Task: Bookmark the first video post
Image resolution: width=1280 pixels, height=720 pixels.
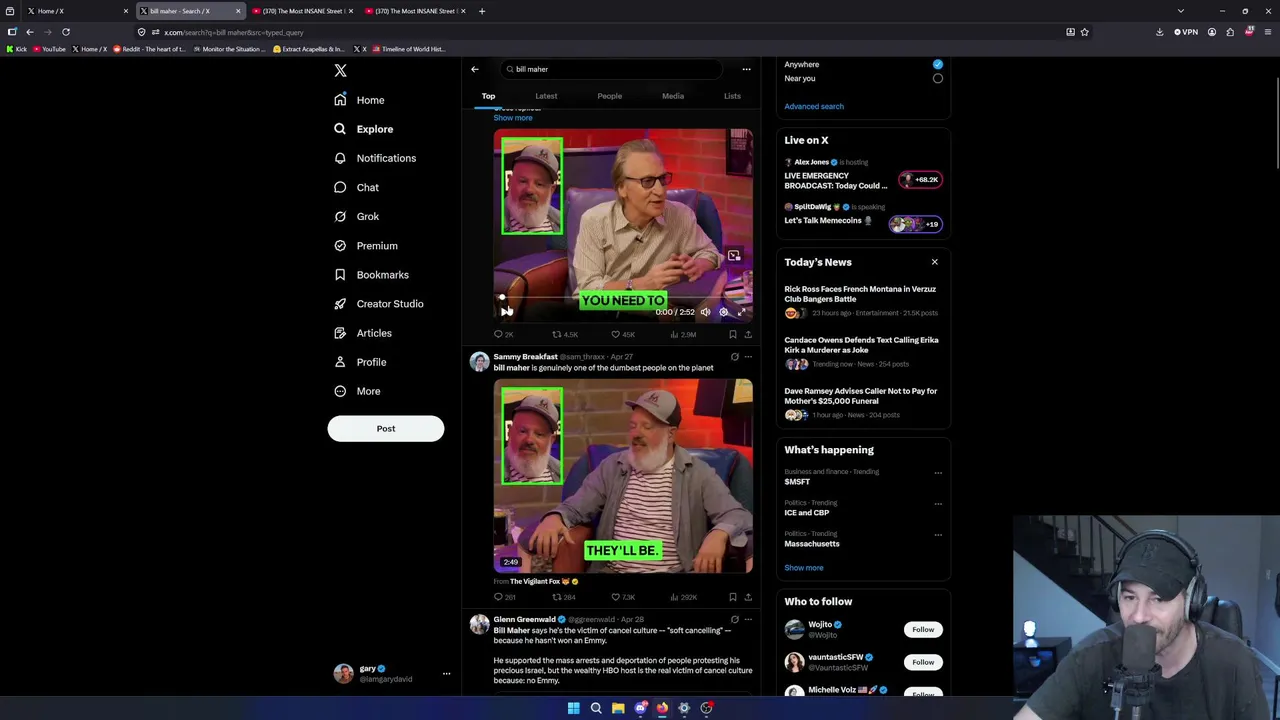Action: coord(732,334)
